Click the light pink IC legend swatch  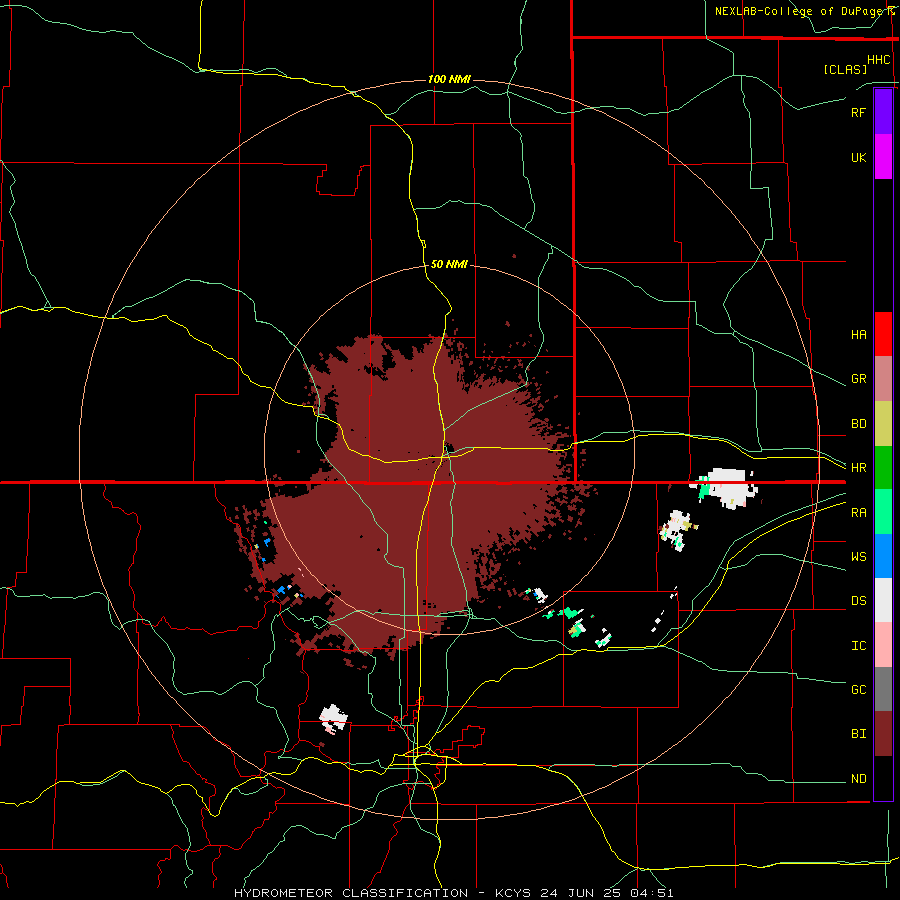coord(883,645)
